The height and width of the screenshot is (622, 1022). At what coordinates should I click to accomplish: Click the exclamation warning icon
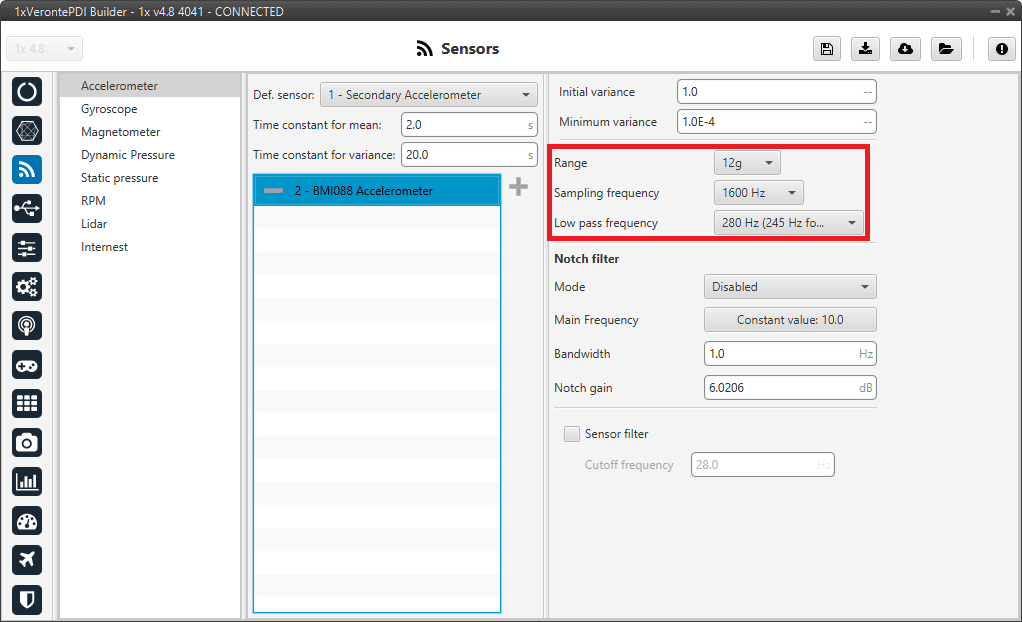[x=1001, y=49]
